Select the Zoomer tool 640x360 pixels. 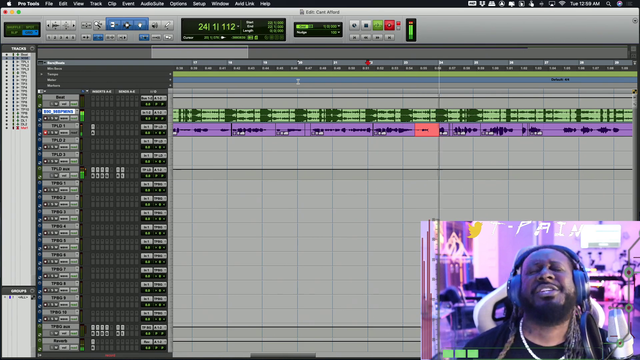pyautogui.click(x=99, y=25)
